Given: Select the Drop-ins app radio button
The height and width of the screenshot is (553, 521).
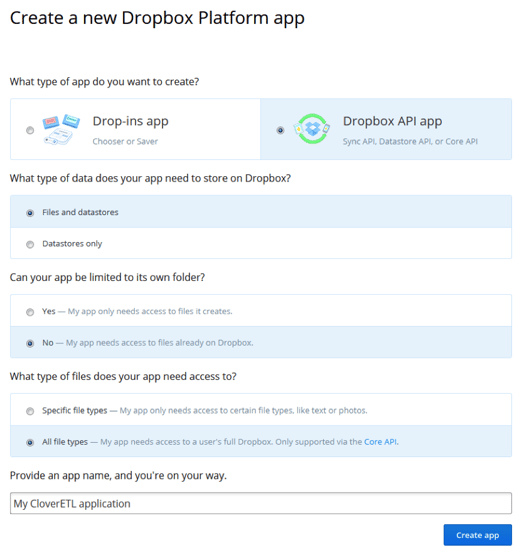Looking at the screenshot, I should coord(30,130).
